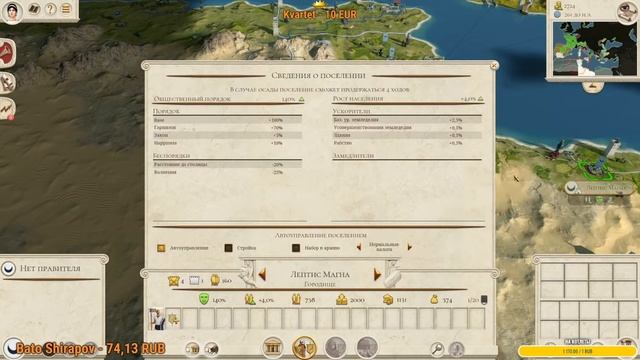
Task: Click the Ускорители section label
Action: (x=351, y=111)
